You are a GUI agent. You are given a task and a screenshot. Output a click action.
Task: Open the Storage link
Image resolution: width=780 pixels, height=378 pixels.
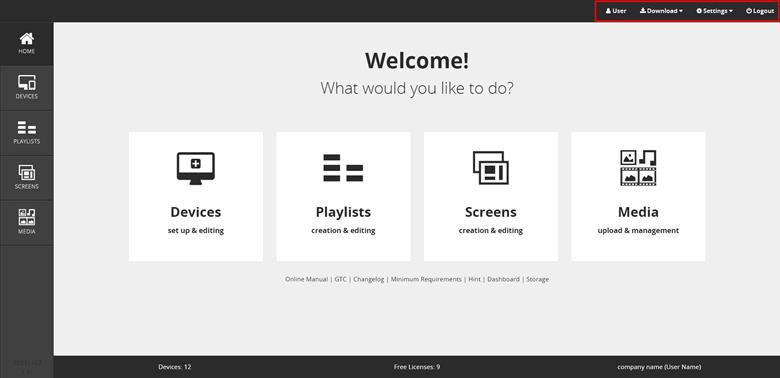(538, 280)
